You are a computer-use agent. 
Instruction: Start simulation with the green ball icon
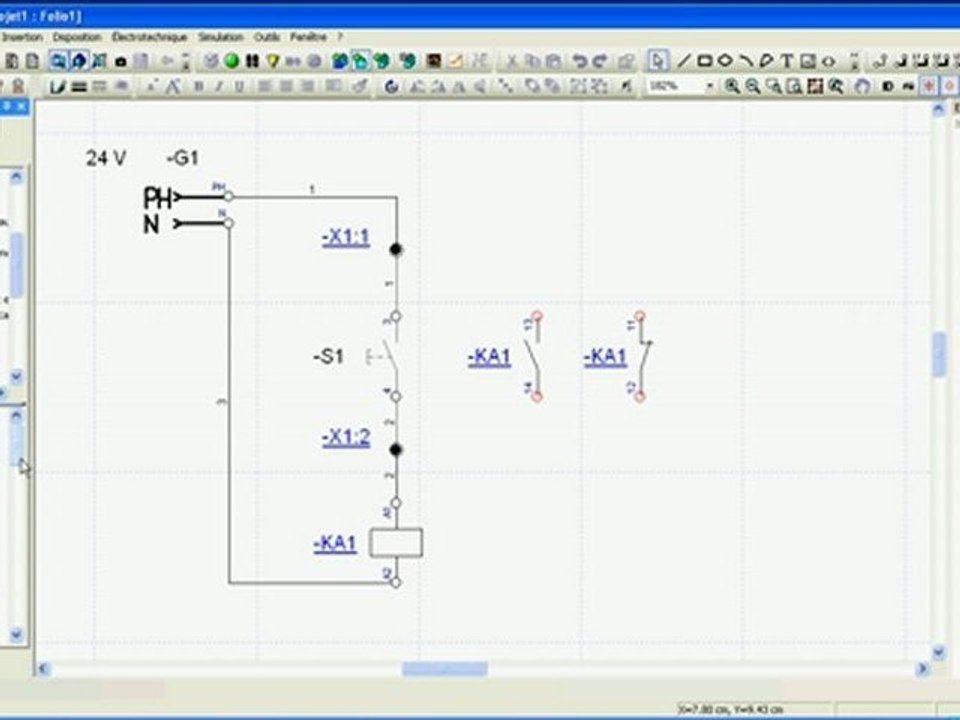231,61
